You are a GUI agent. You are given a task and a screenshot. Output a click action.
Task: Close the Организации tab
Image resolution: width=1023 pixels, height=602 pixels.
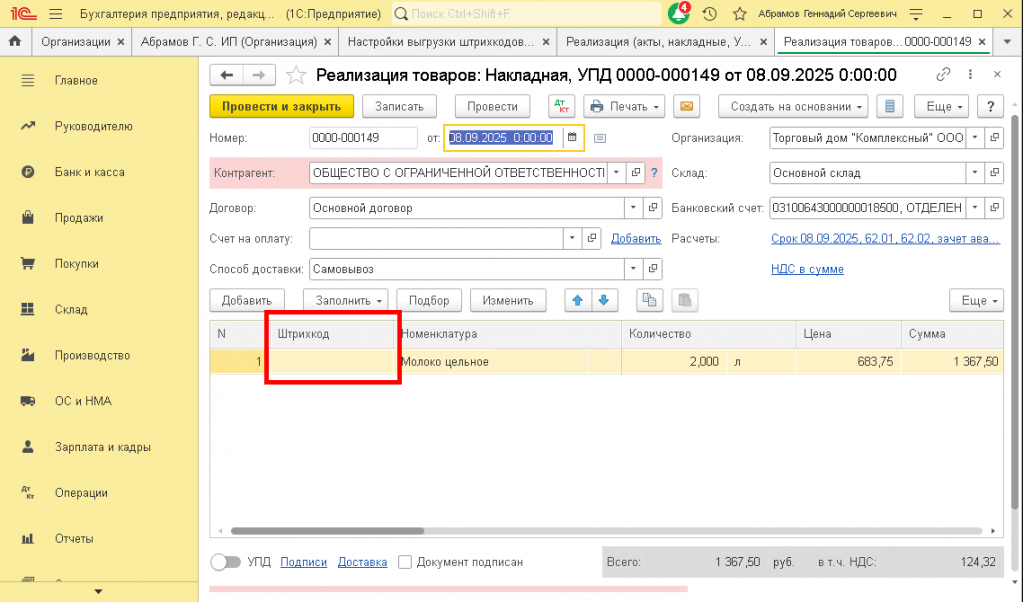click(x=121, y=42)
